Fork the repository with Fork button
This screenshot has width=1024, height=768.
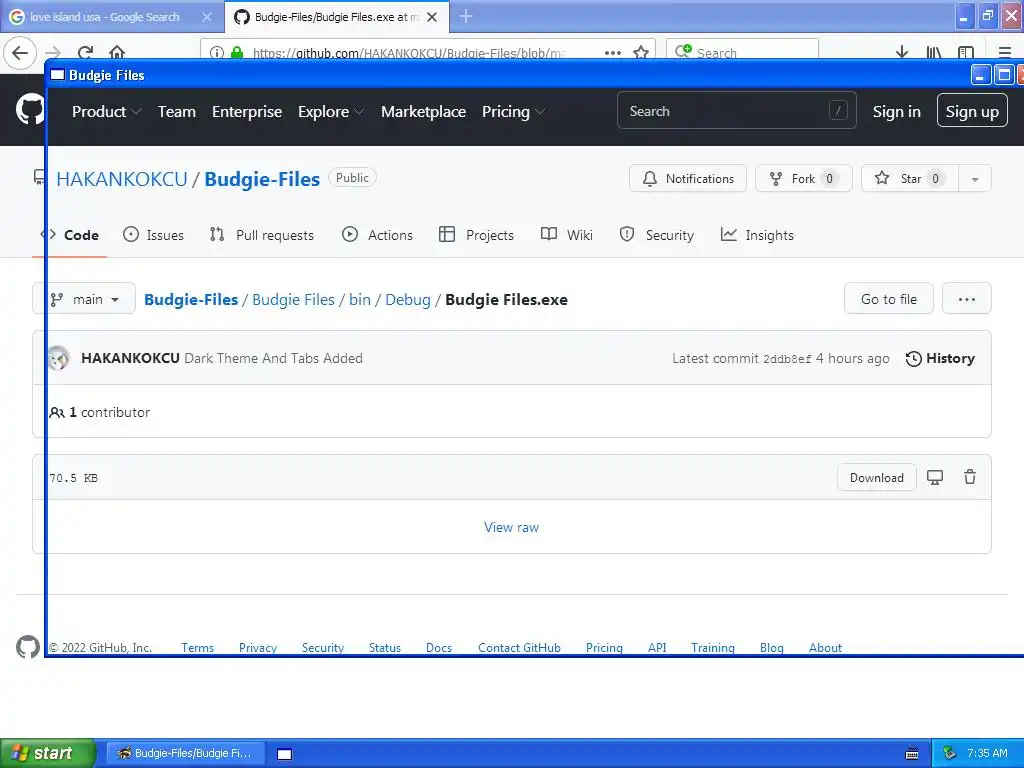coord(803,179)
